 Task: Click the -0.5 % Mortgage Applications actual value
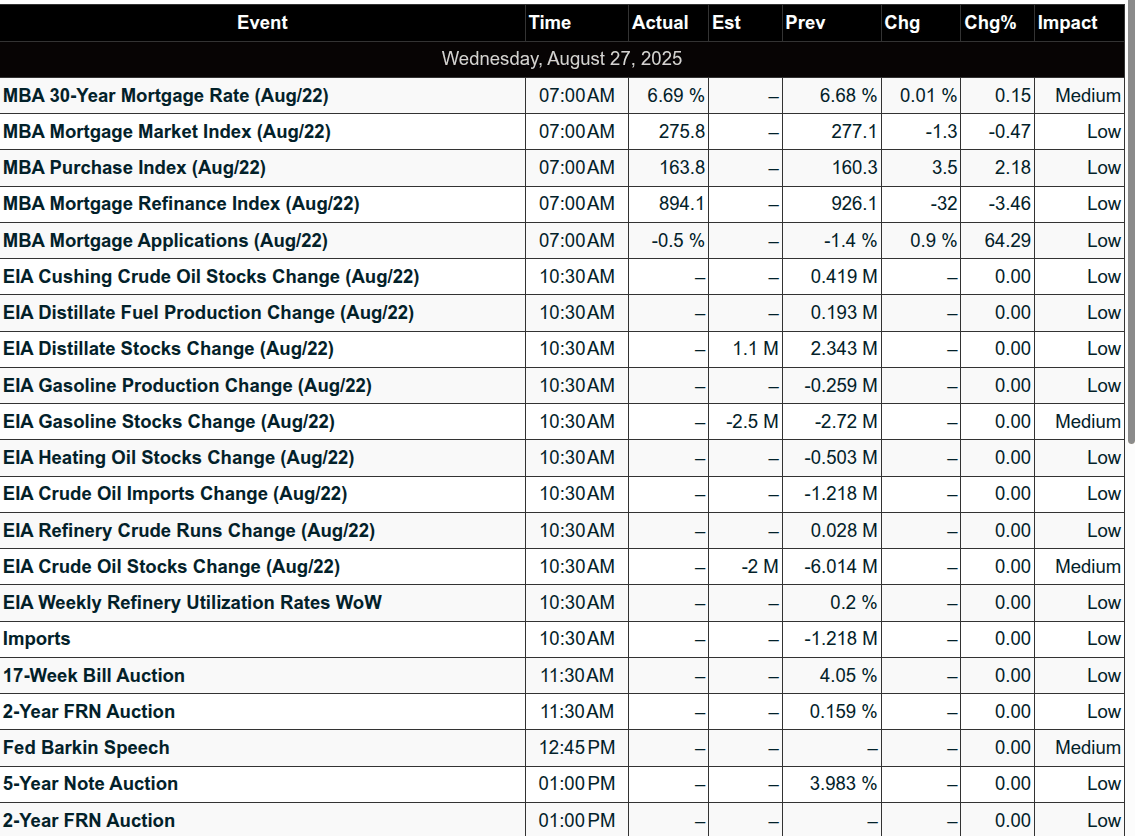coord(678,240)
